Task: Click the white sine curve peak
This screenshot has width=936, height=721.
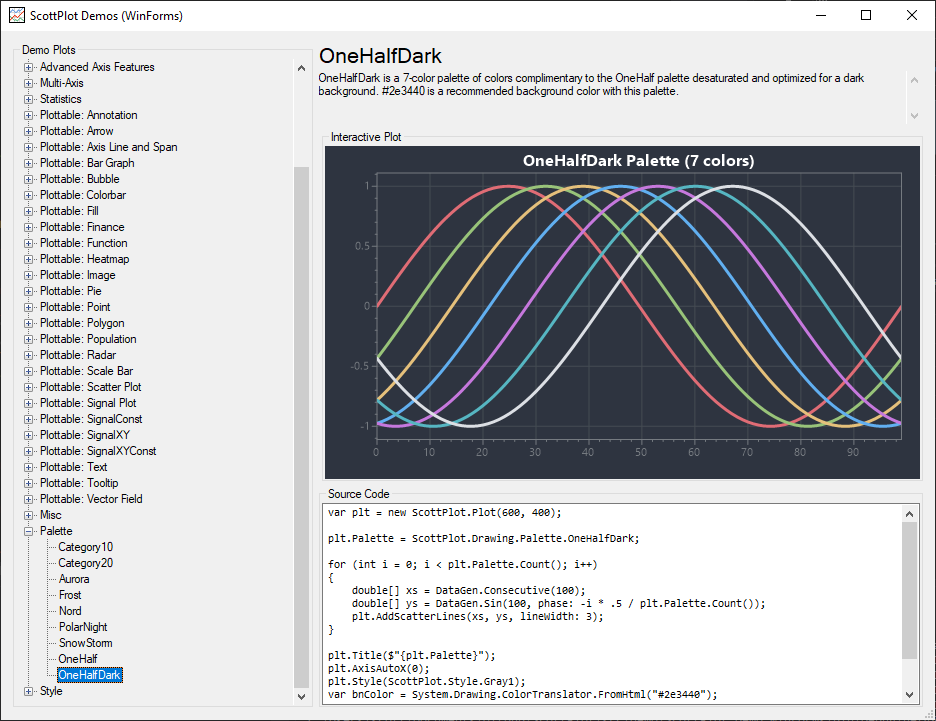Action: click(x=733, y=187)
